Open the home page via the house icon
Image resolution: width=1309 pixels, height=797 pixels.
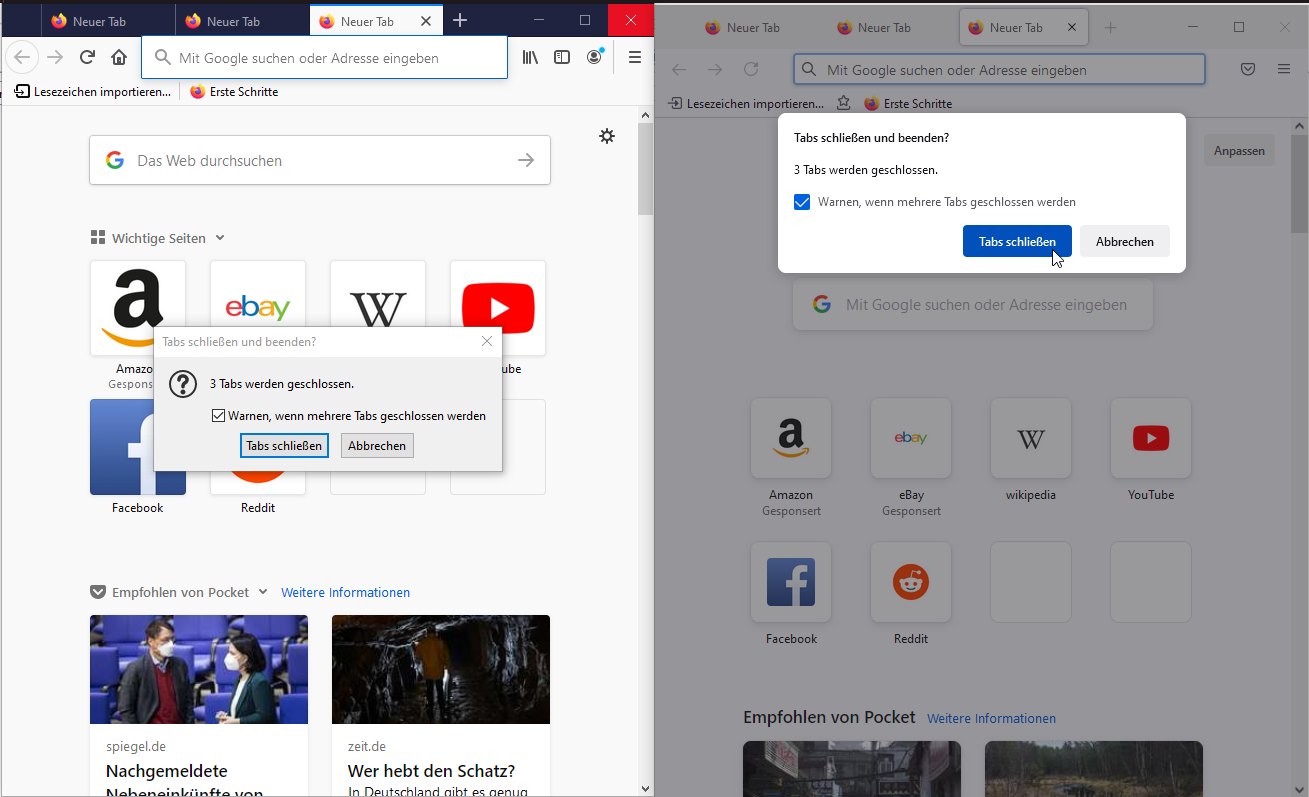point(119,57)
